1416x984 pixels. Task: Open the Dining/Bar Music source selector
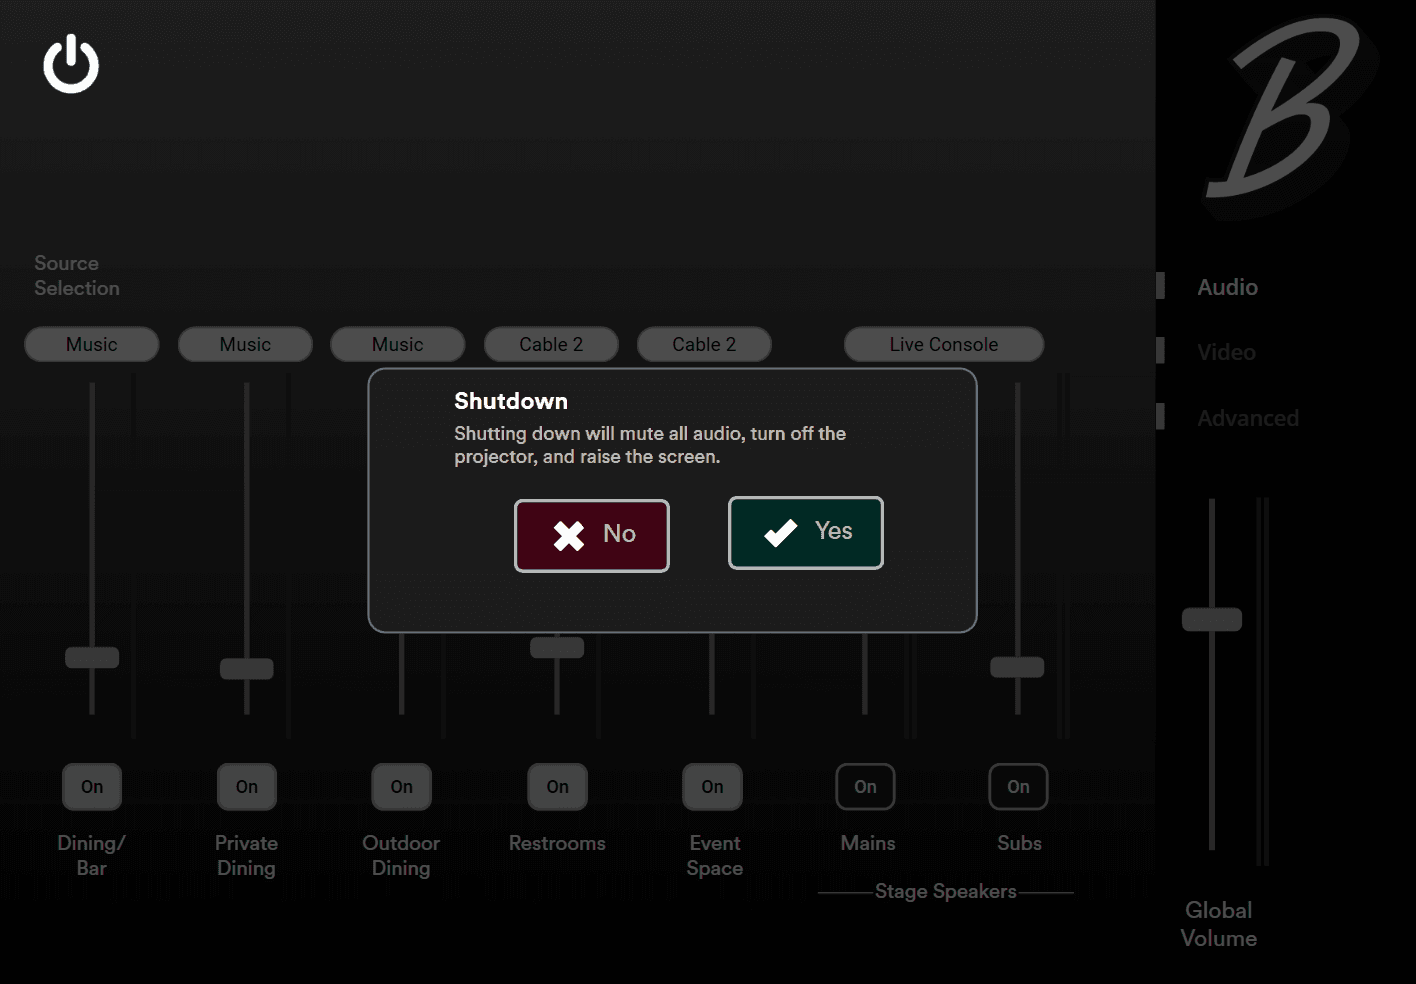click(92, 344)
